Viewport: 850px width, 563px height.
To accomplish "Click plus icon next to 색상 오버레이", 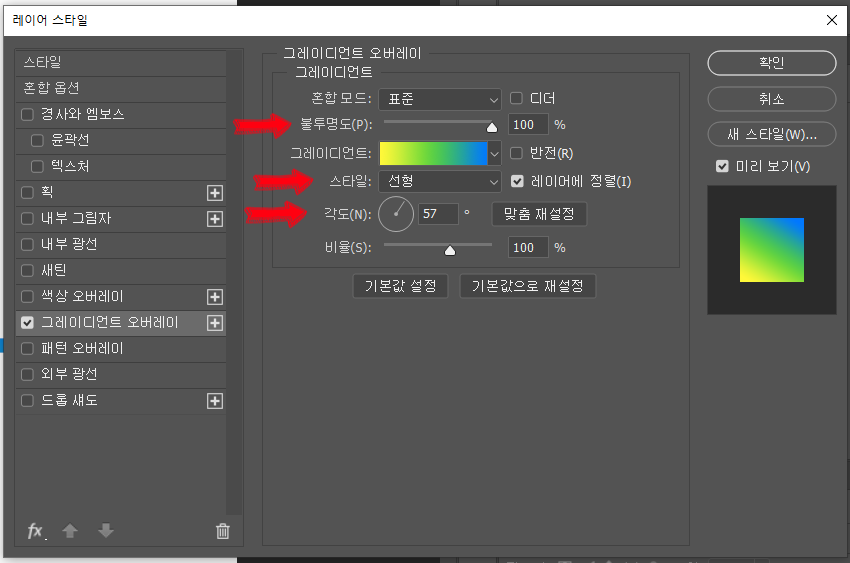I will [214, 297].
